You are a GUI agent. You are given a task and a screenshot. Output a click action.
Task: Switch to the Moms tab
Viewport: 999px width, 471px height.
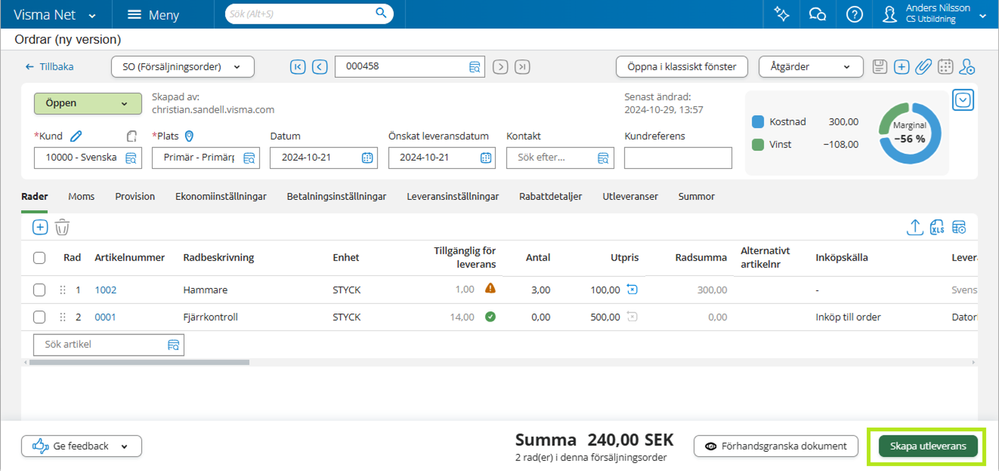pos(81,197)
